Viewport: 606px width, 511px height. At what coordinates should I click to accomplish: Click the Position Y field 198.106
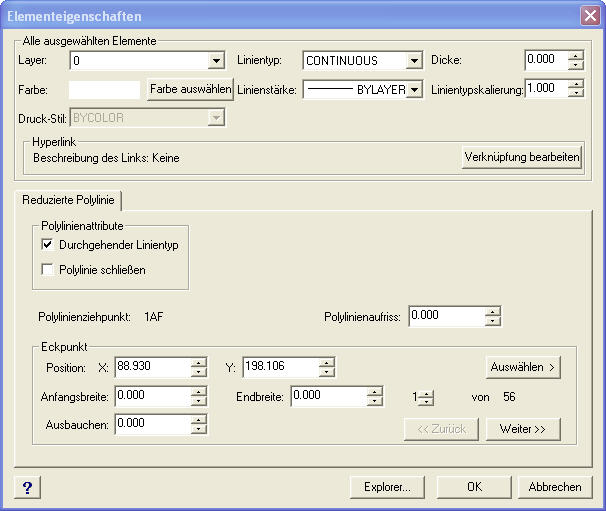click(281, 367)
